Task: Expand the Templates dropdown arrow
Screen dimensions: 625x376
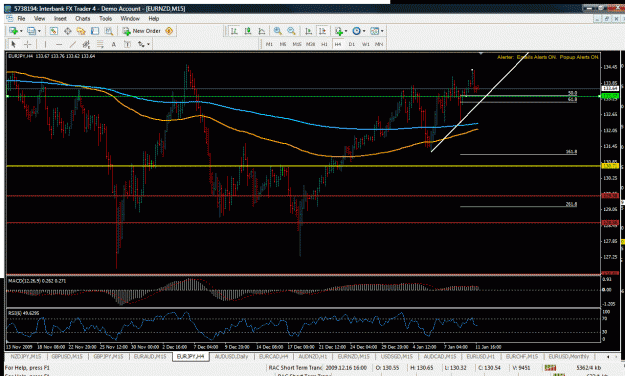Action: [382, 31]
